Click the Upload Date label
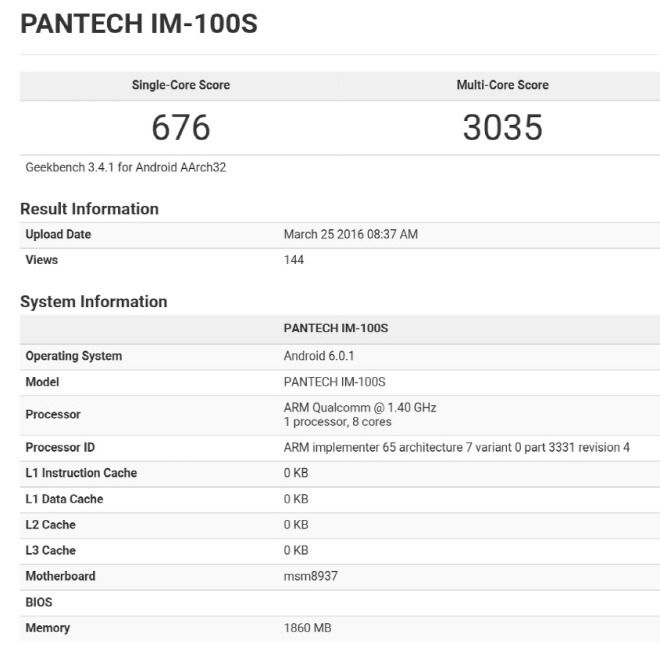This screenshot has width=660, height=649. (58, 234)
